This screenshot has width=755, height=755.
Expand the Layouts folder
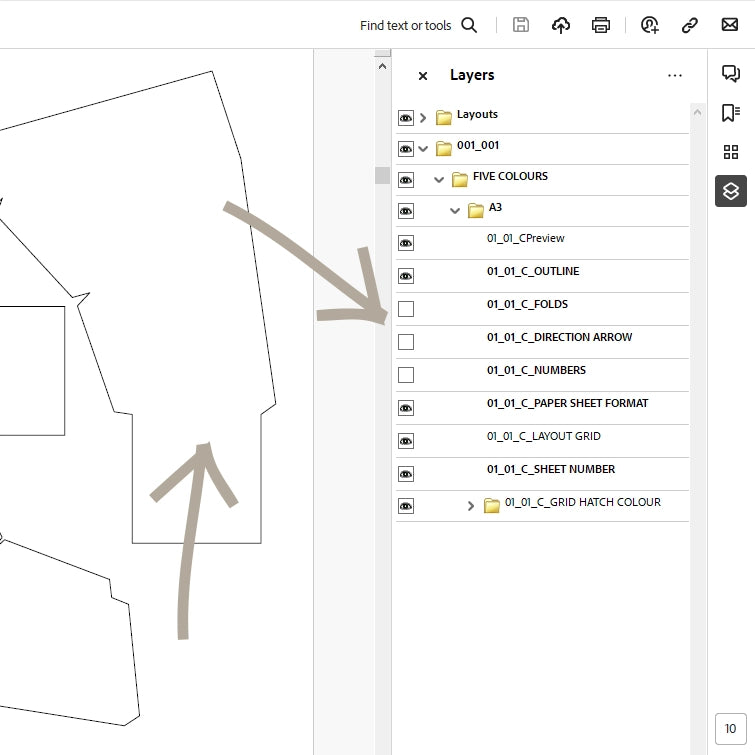tap(423, 117)
